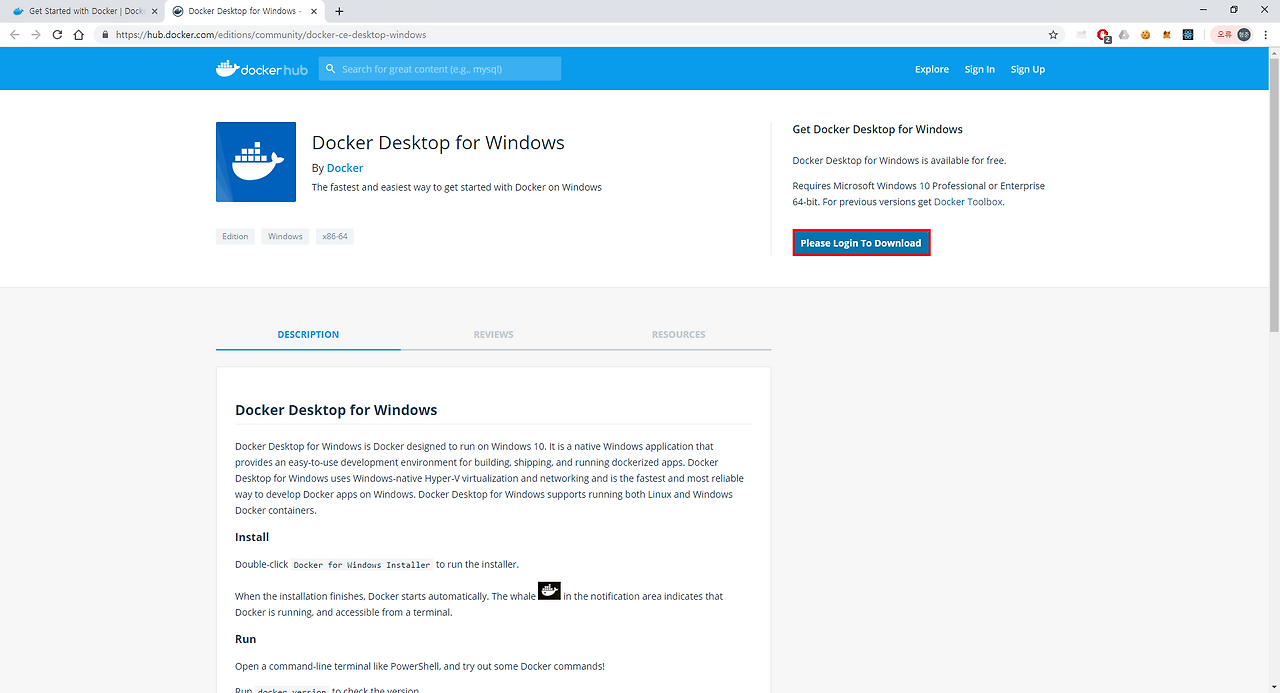This screenshot has height=693, width=1280.
Task: Click the Sign Up link in the navbar
Action: point(1027,68)
